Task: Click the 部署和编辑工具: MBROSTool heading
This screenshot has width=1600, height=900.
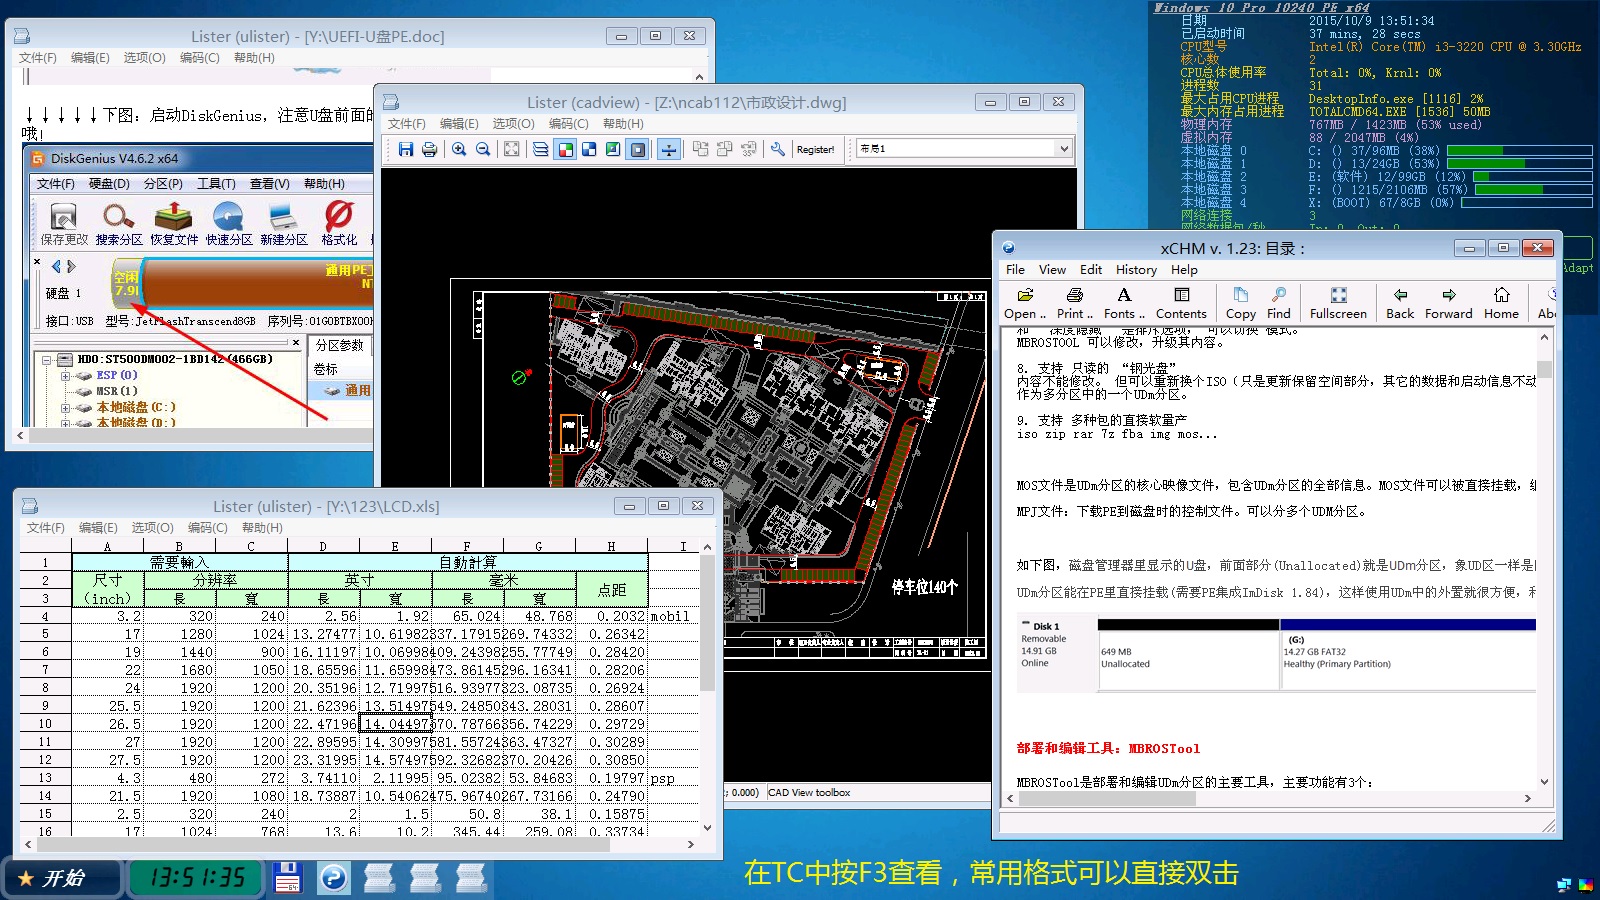Action: tap(1108, 748)
